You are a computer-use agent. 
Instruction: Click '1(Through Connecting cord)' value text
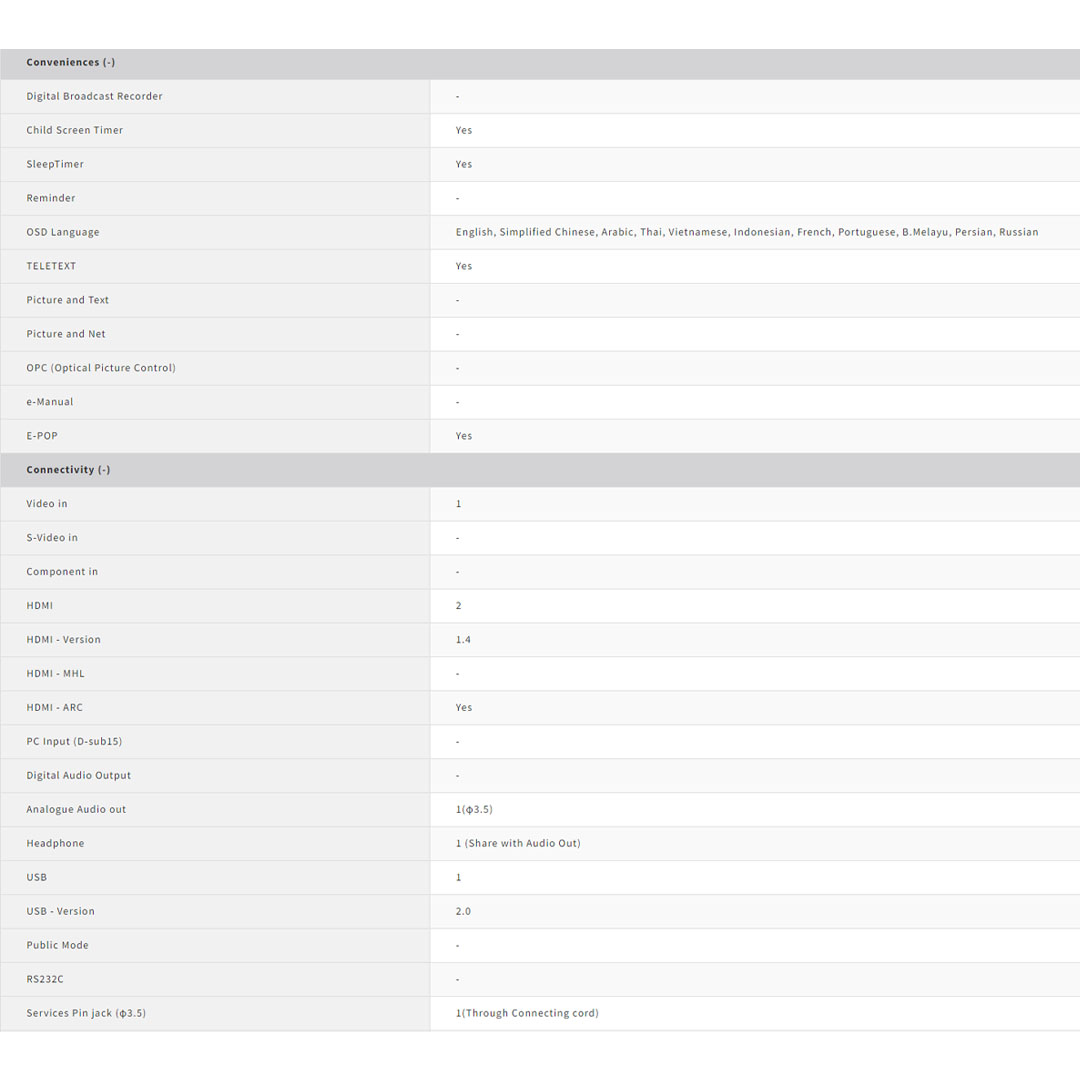click(x=527, y=1014)
